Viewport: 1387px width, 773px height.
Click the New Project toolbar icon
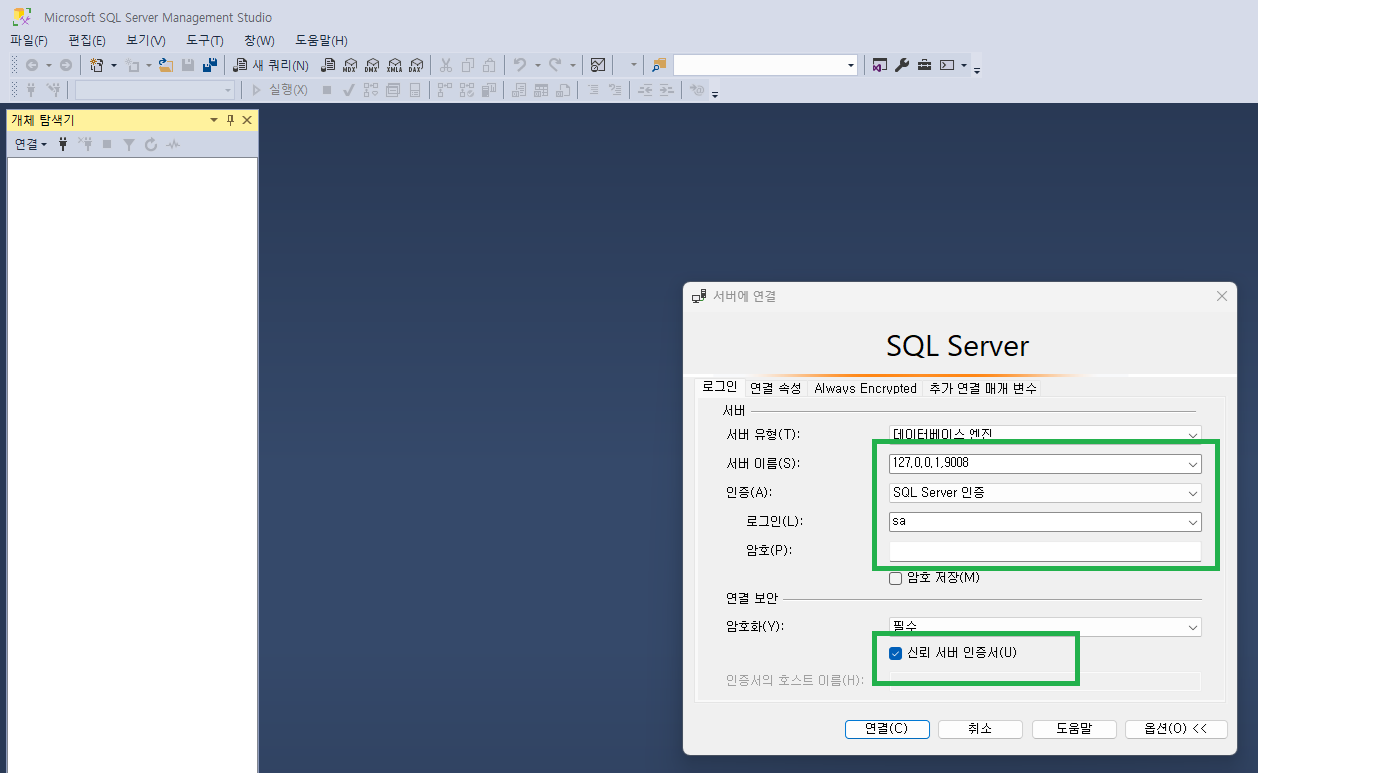97,65
